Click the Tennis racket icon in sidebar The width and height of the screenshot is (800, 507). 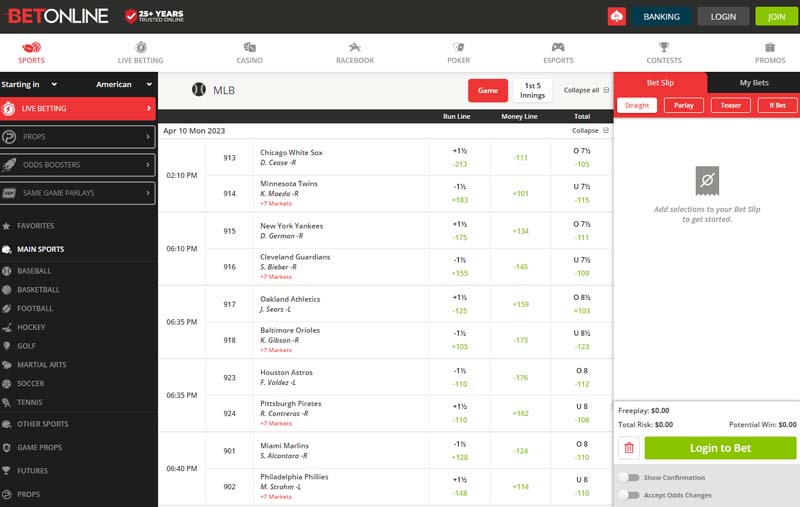7,402
